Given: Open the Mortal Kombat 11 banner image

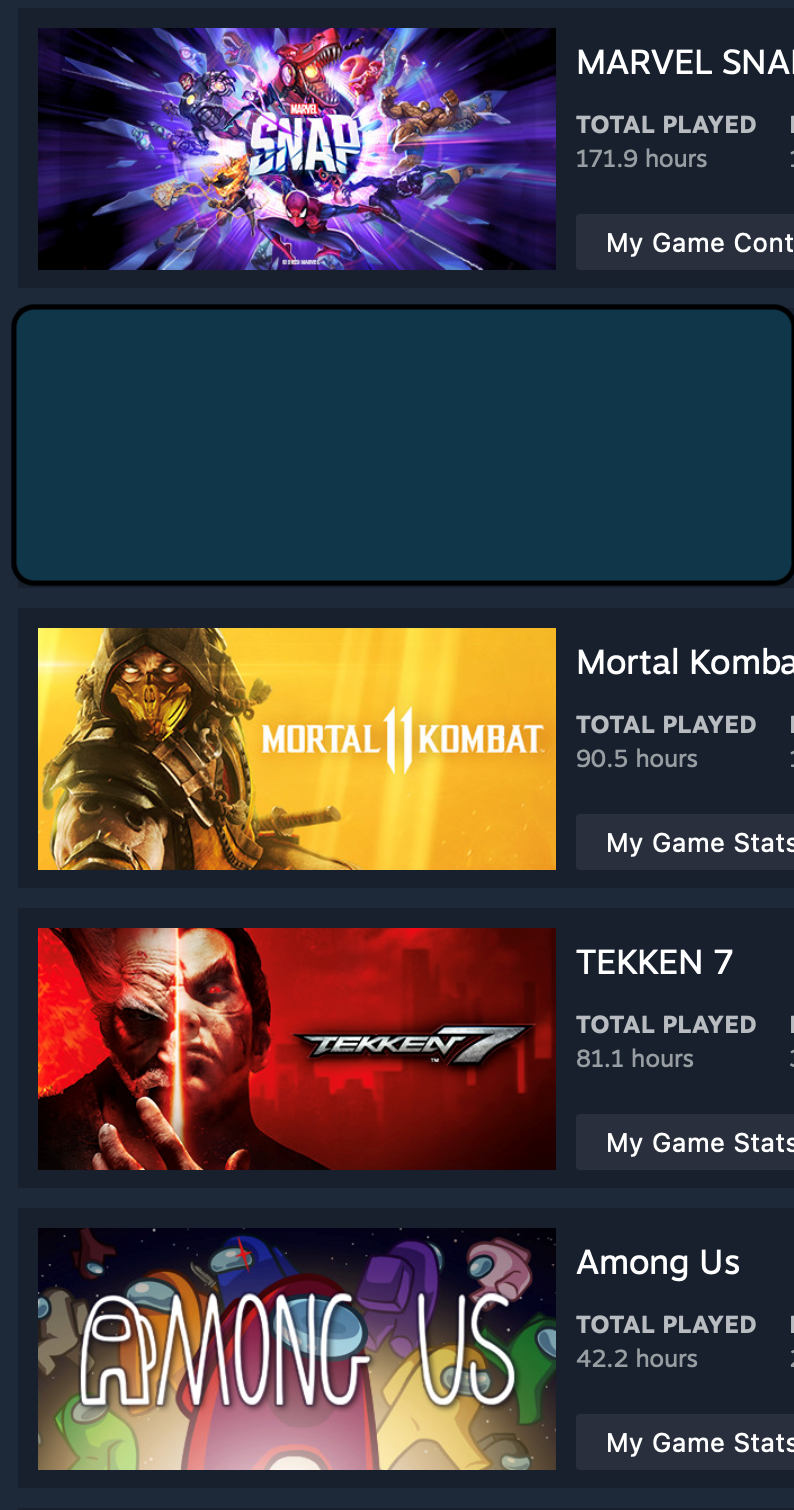Looking at the screenshot, I should [297, 749].
